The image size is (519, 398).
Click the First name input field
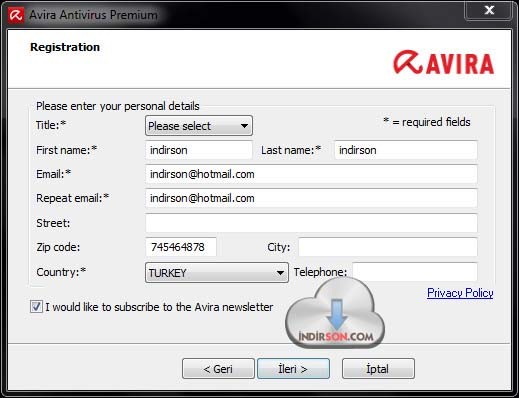click(x=199, y=150)
